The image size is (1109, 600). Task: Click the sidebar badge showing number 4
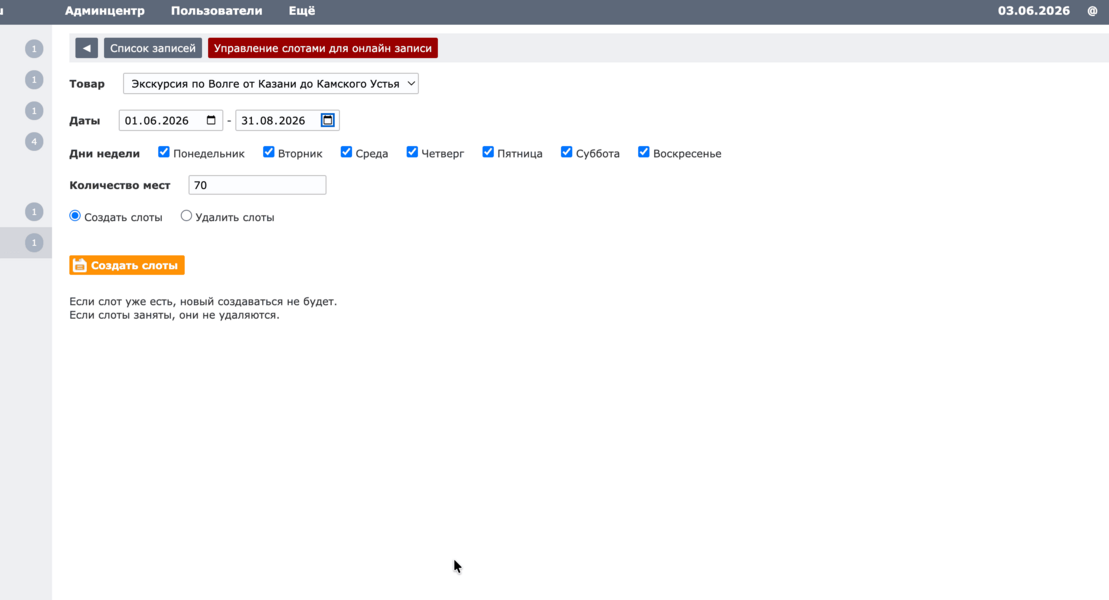pos(34,142)
